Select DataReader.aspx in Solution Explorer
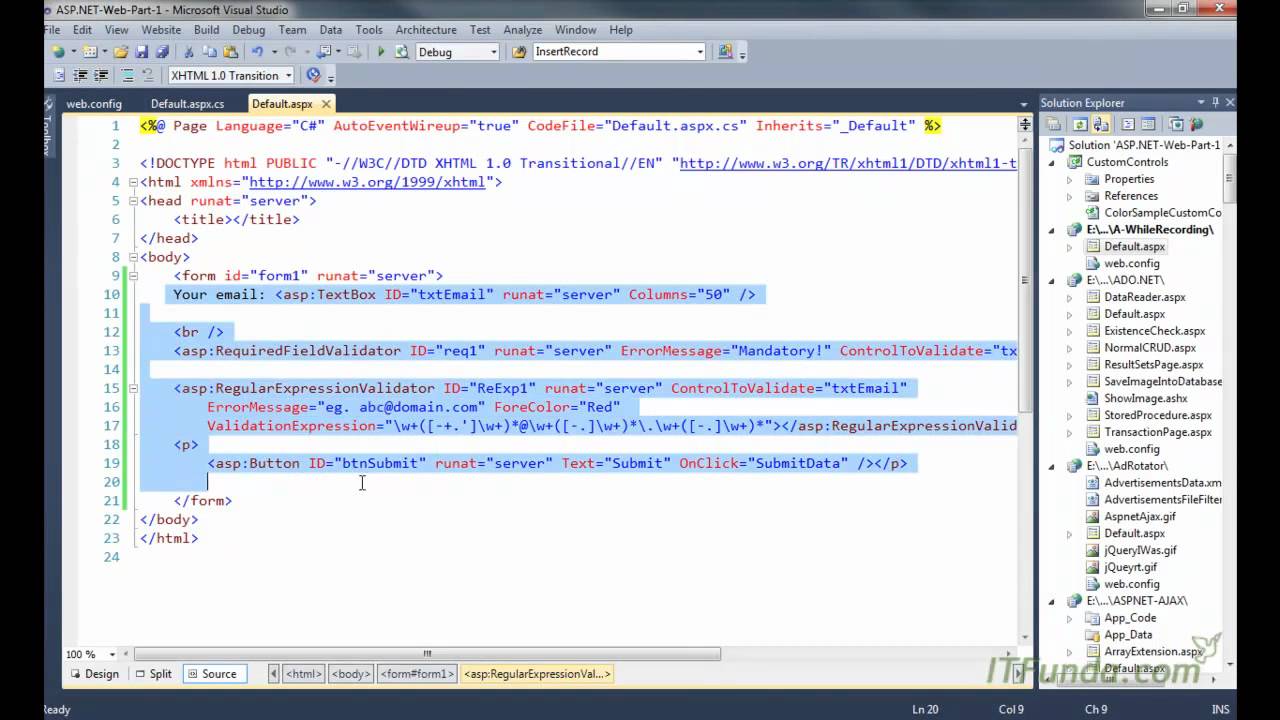Image resolution: width=1280 pixels, height=720 pixels. tap(1144, 297)
